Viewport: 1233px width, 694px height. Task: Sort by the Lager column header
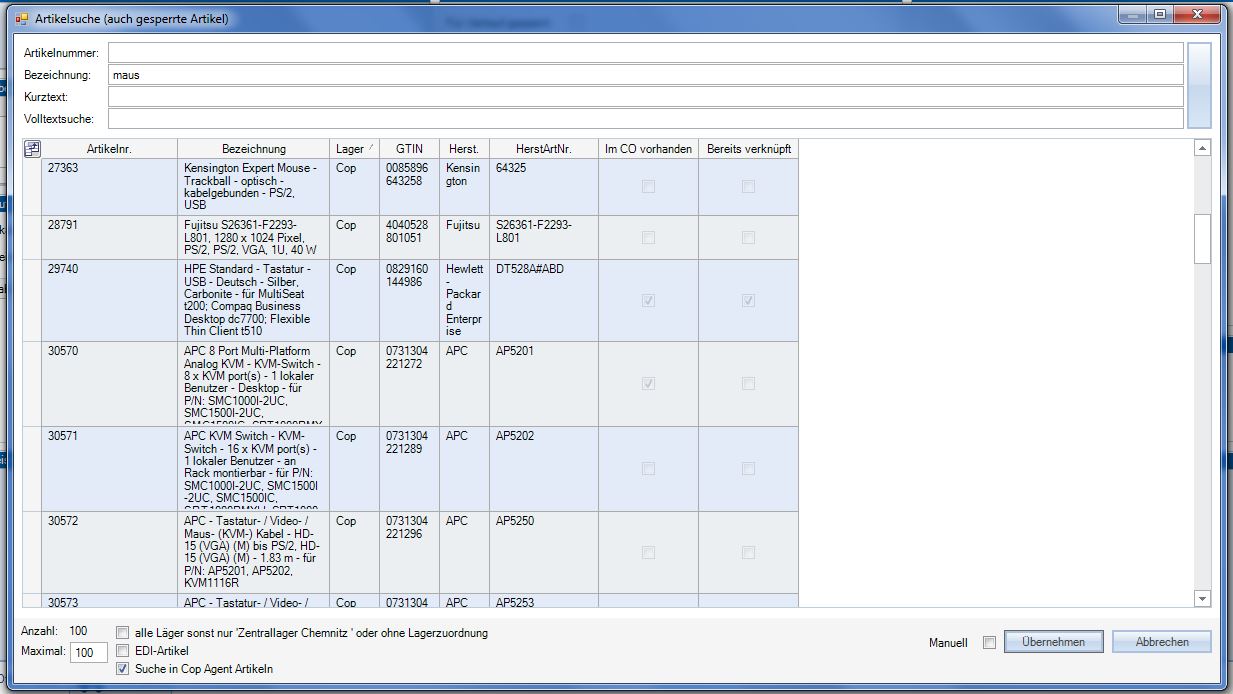pyautogui.click(x=354, y=149)
